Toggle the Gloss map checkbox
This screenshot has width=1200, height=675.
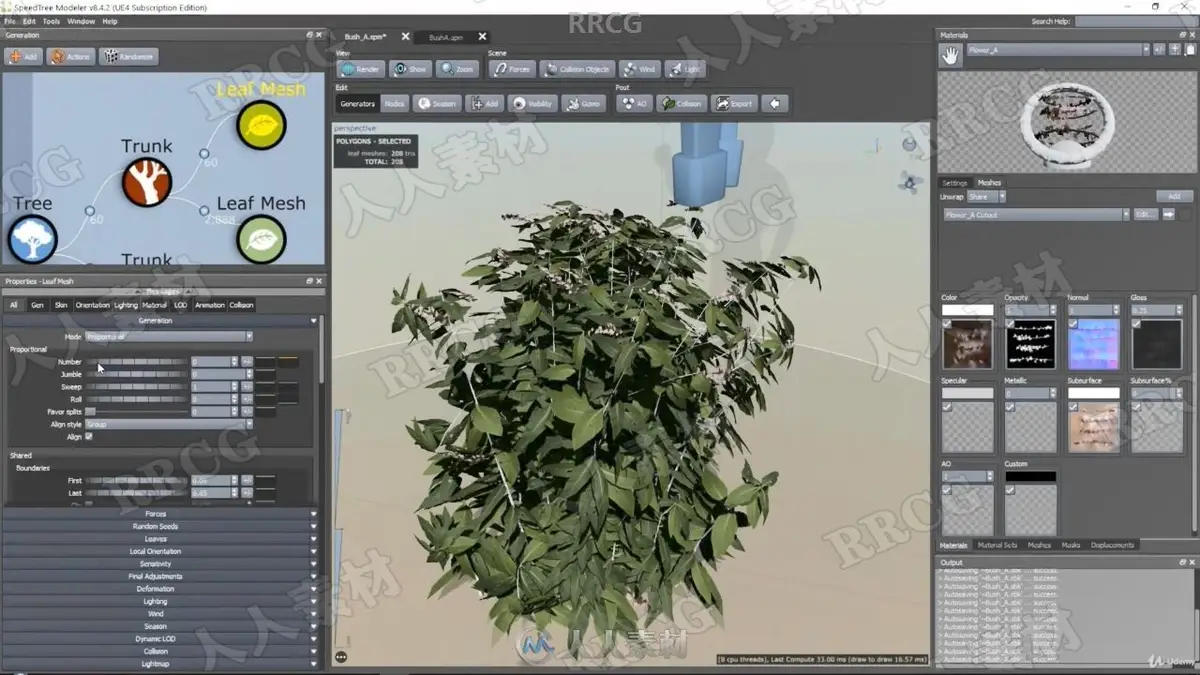1136,324
